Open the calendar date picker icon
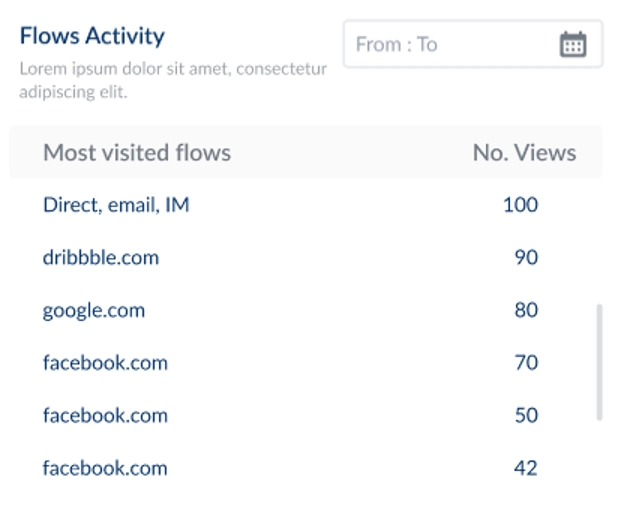Screen dimensions: 618x522 tap(573, 44)
